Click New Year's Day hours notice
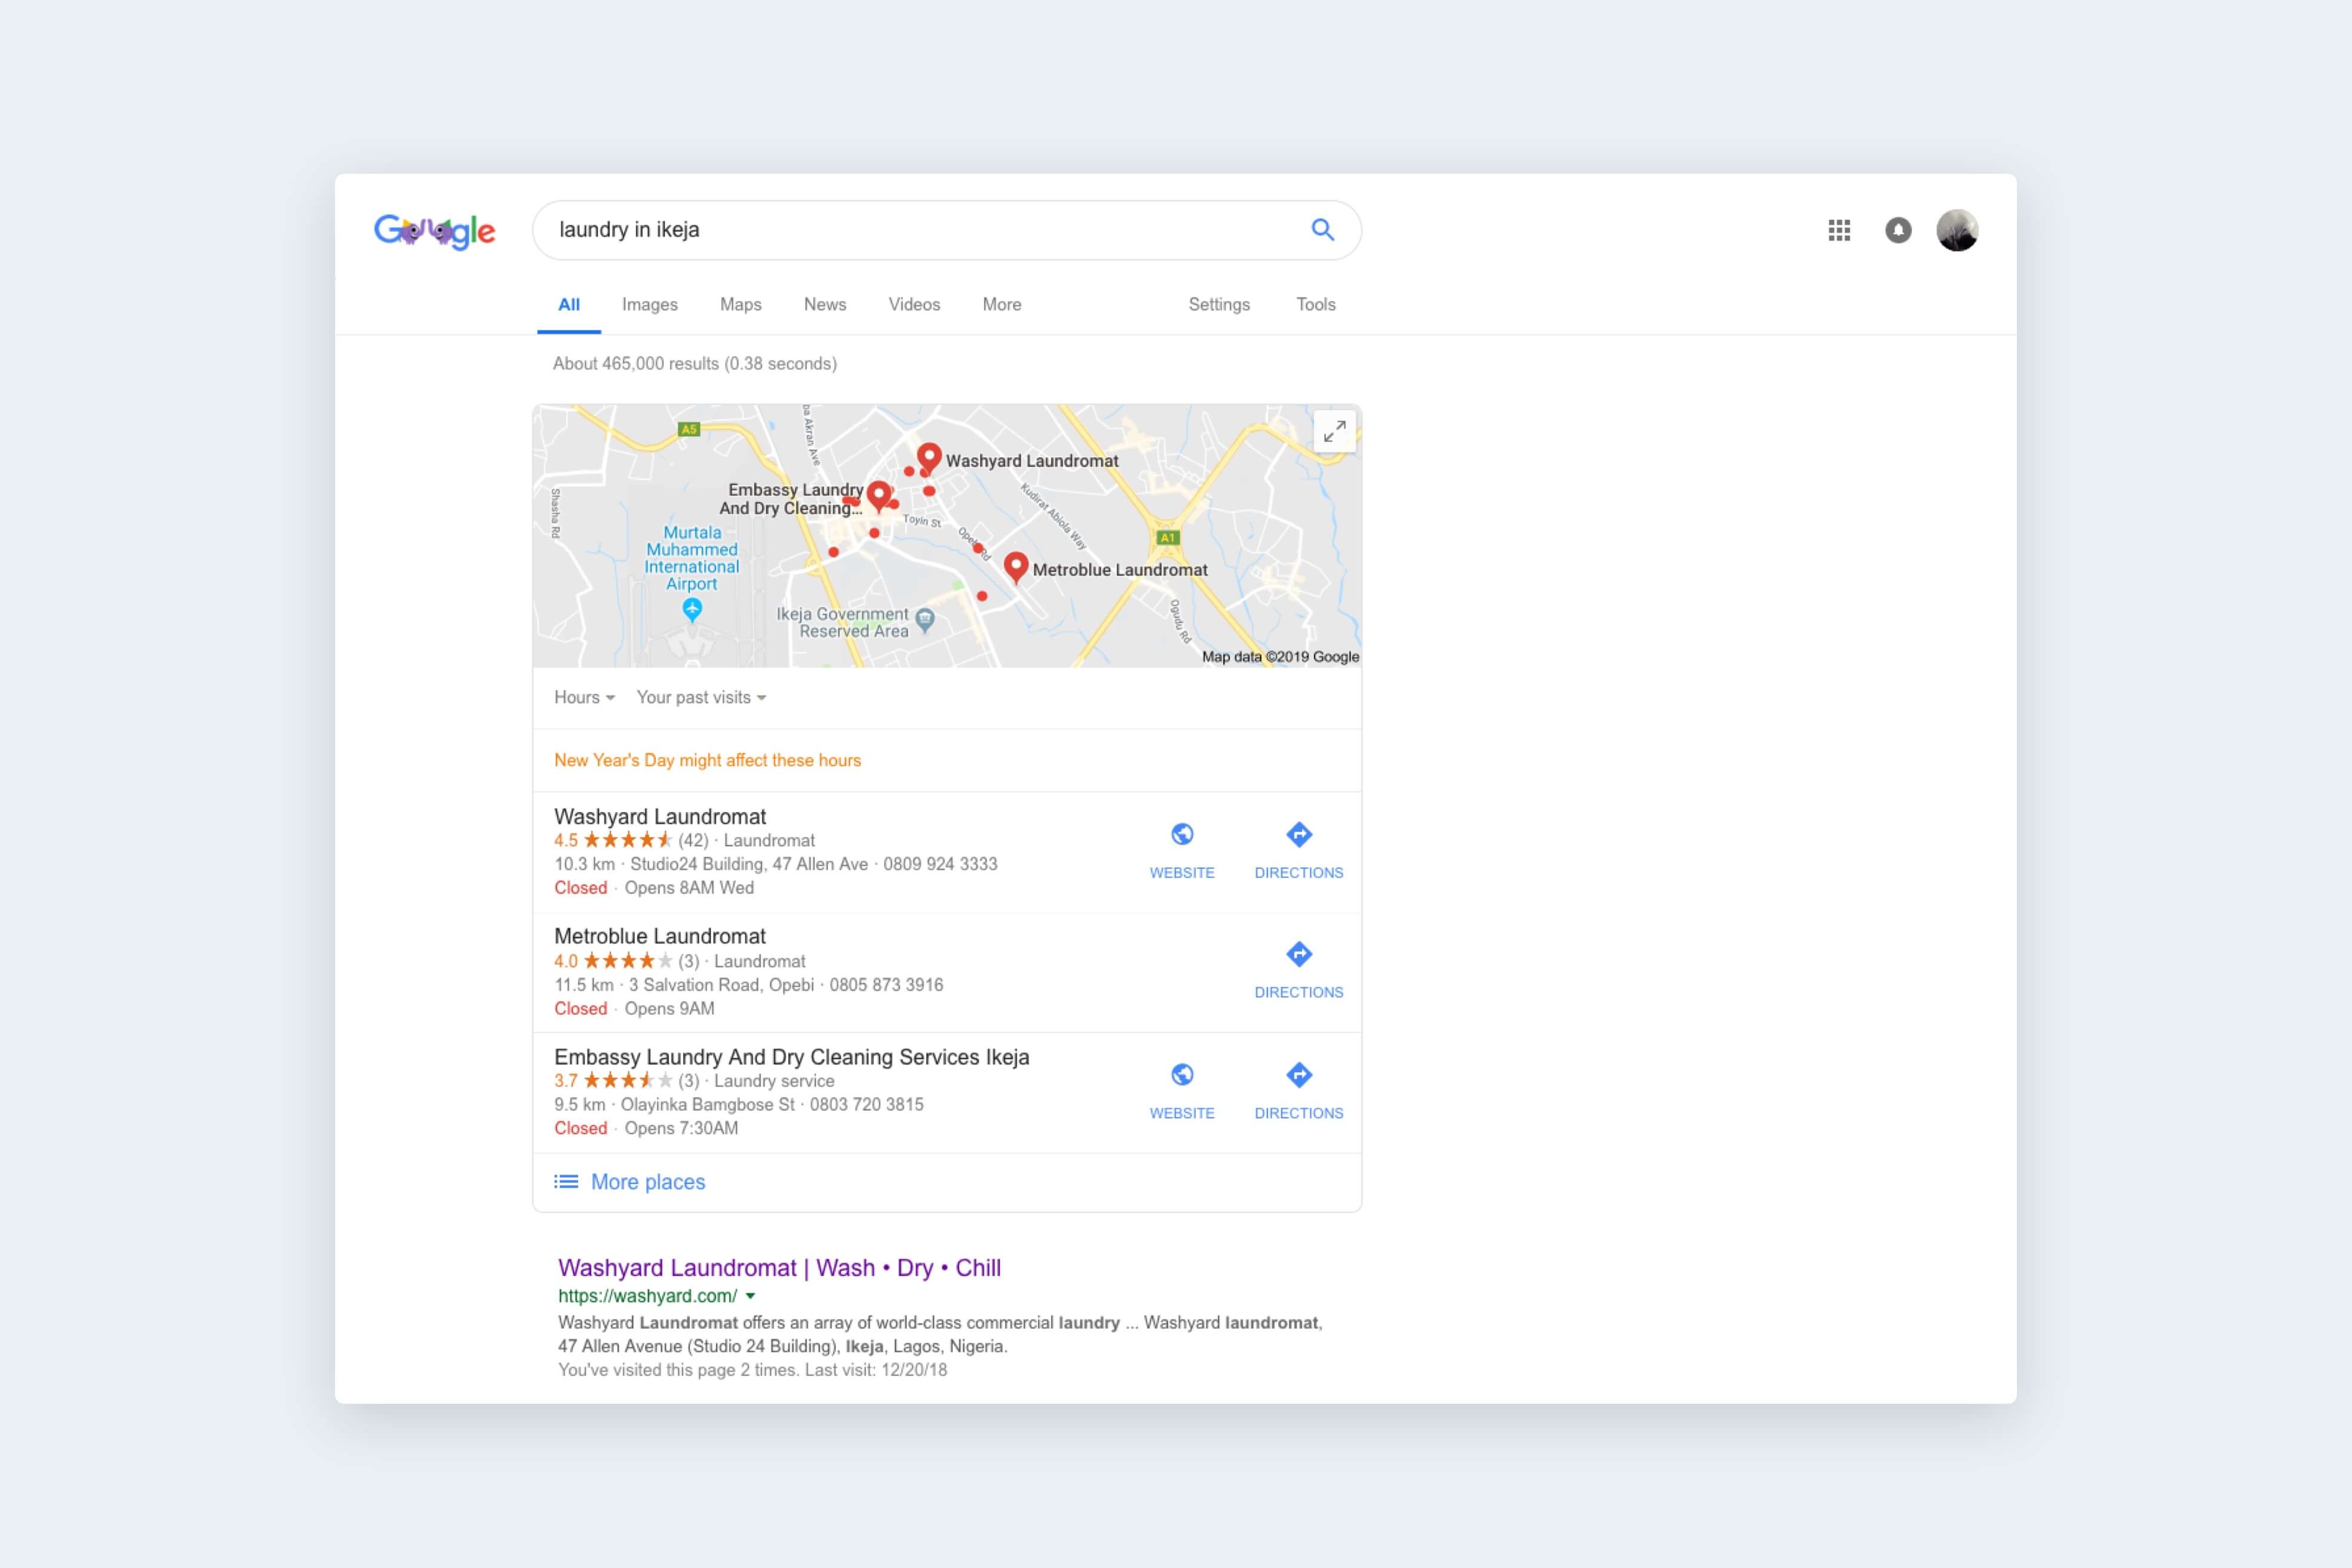The height and width of the screenshot is (1568, 2352). click(x=707, y=761)
